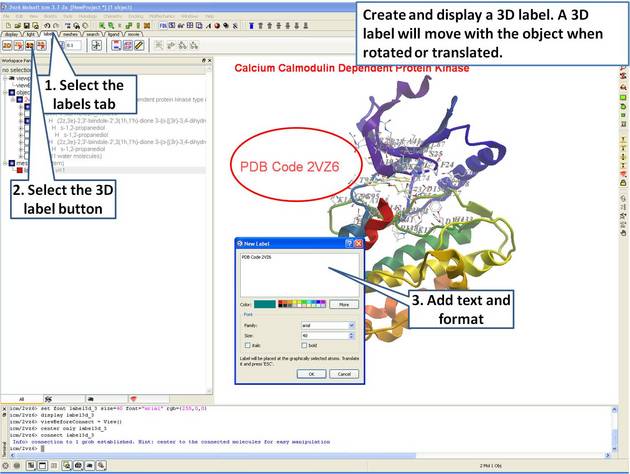Open the labels tab
This screenshot has height=474, width=630.
coord(48,34)
